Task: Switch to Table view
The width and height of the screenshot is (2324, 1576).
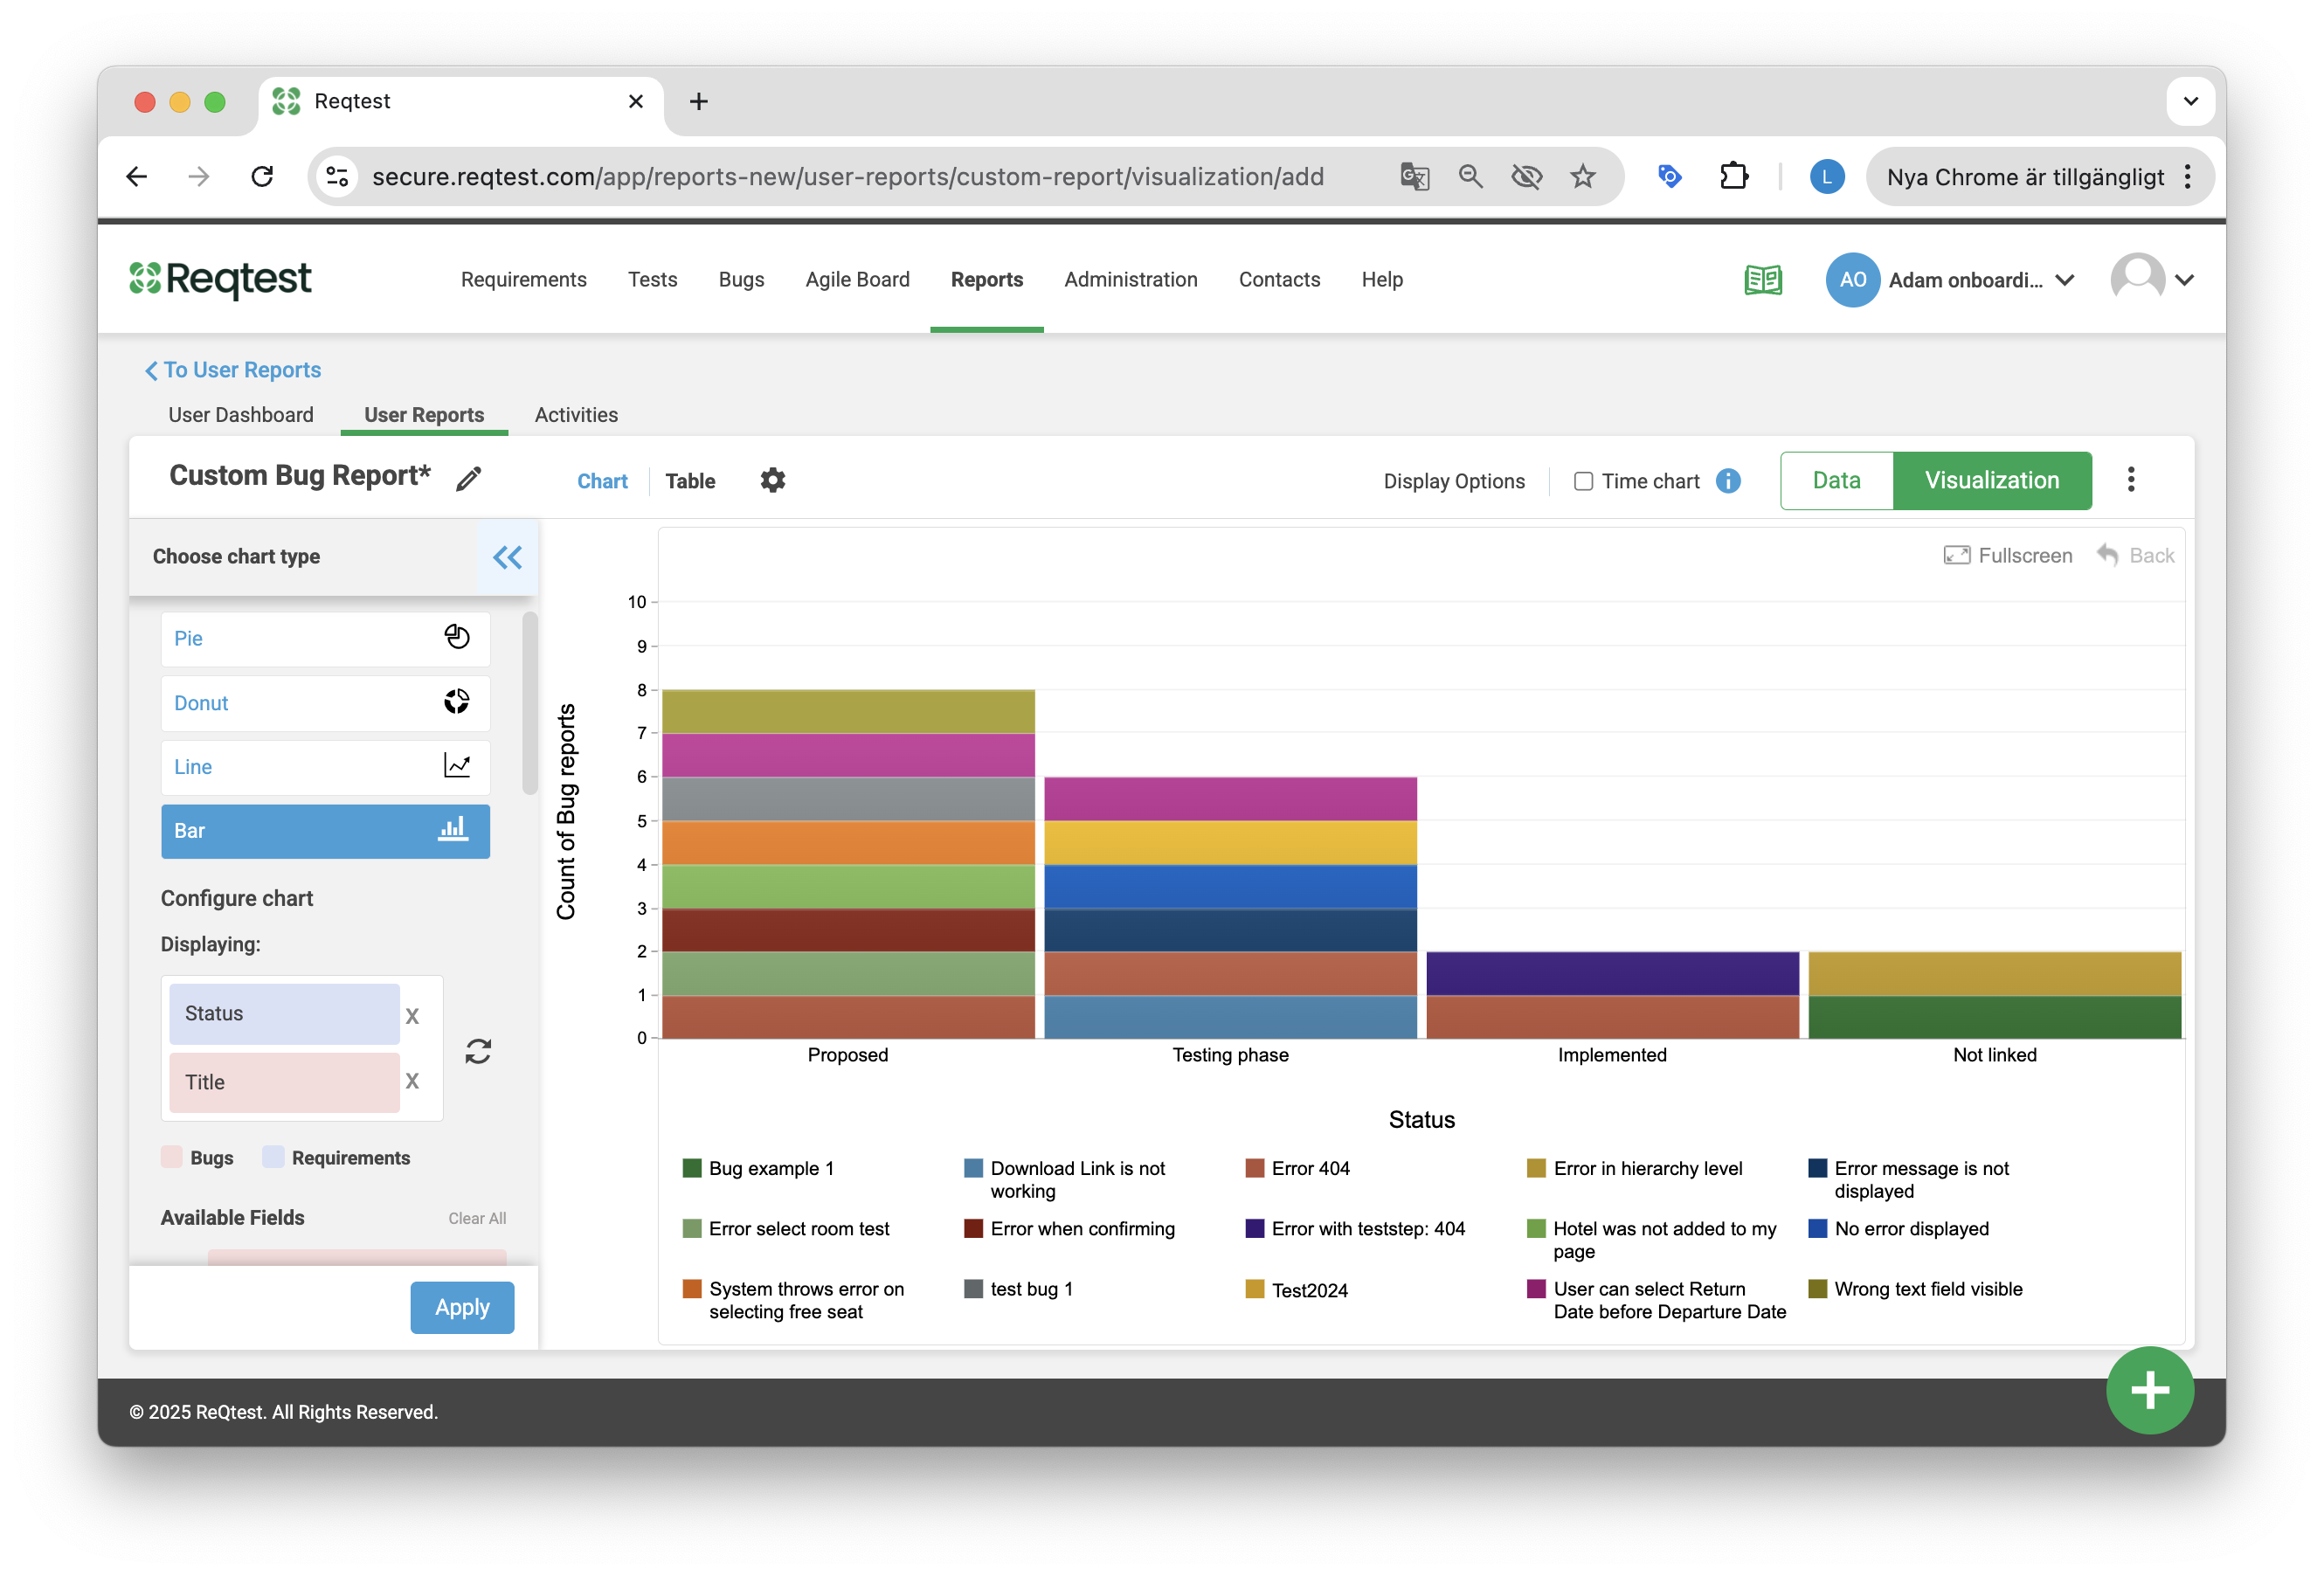Action: (x=690, y=481)
